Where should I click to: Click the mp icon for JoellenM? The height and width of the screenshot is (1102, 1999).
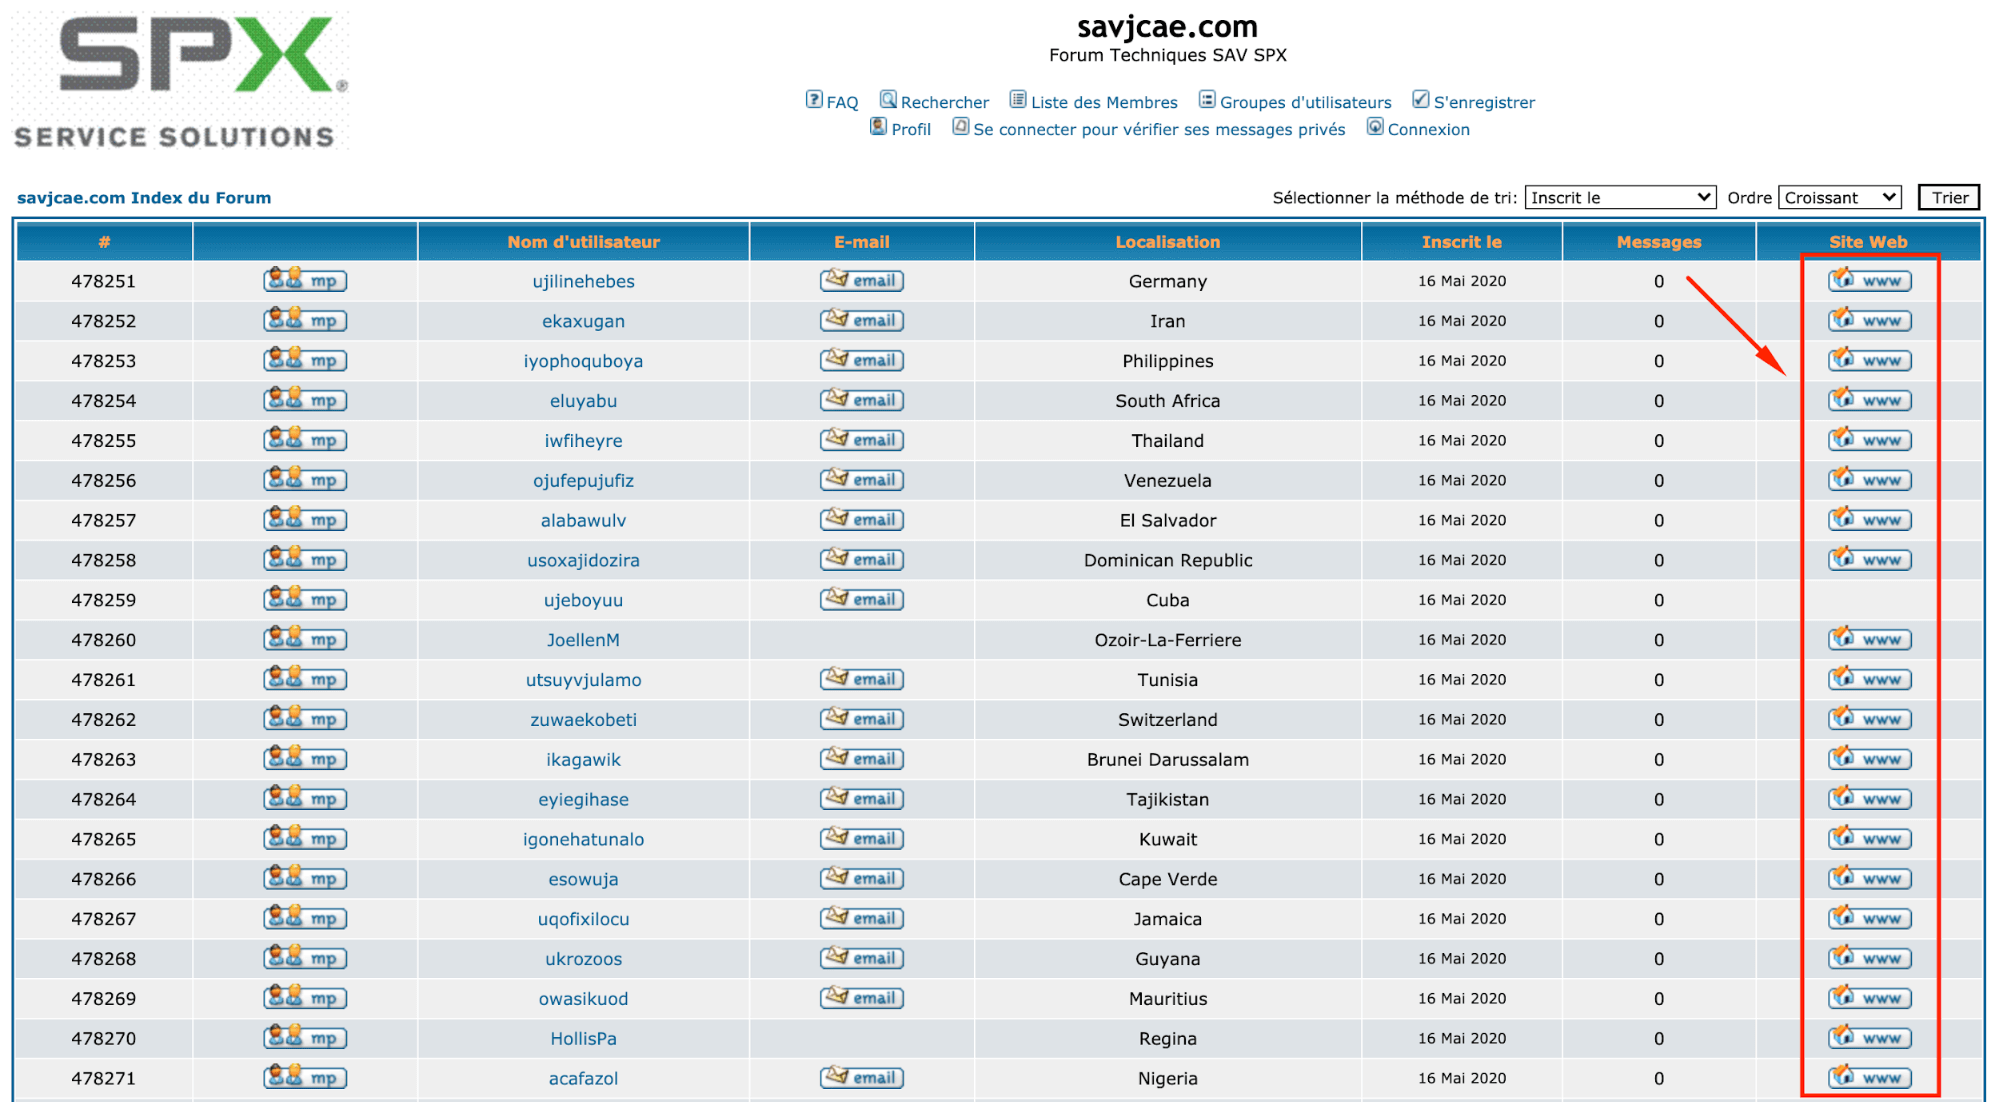click(305, 639)
